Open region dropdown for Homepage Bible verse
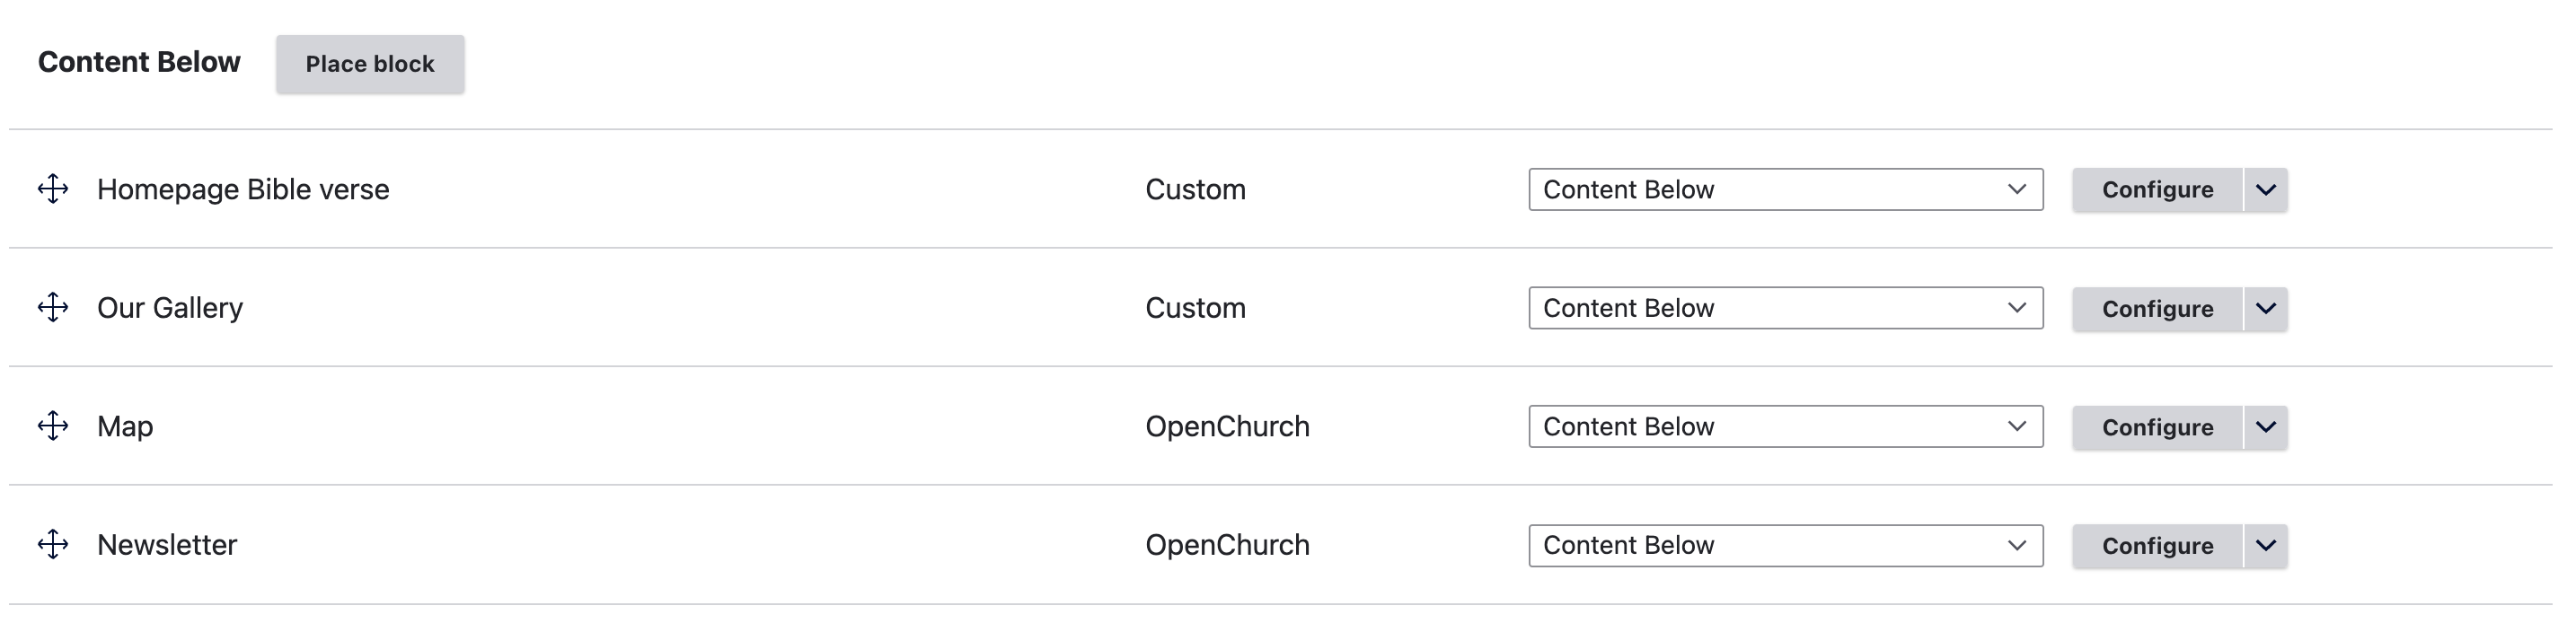 pyautogui.click(x=1785, y=190)
